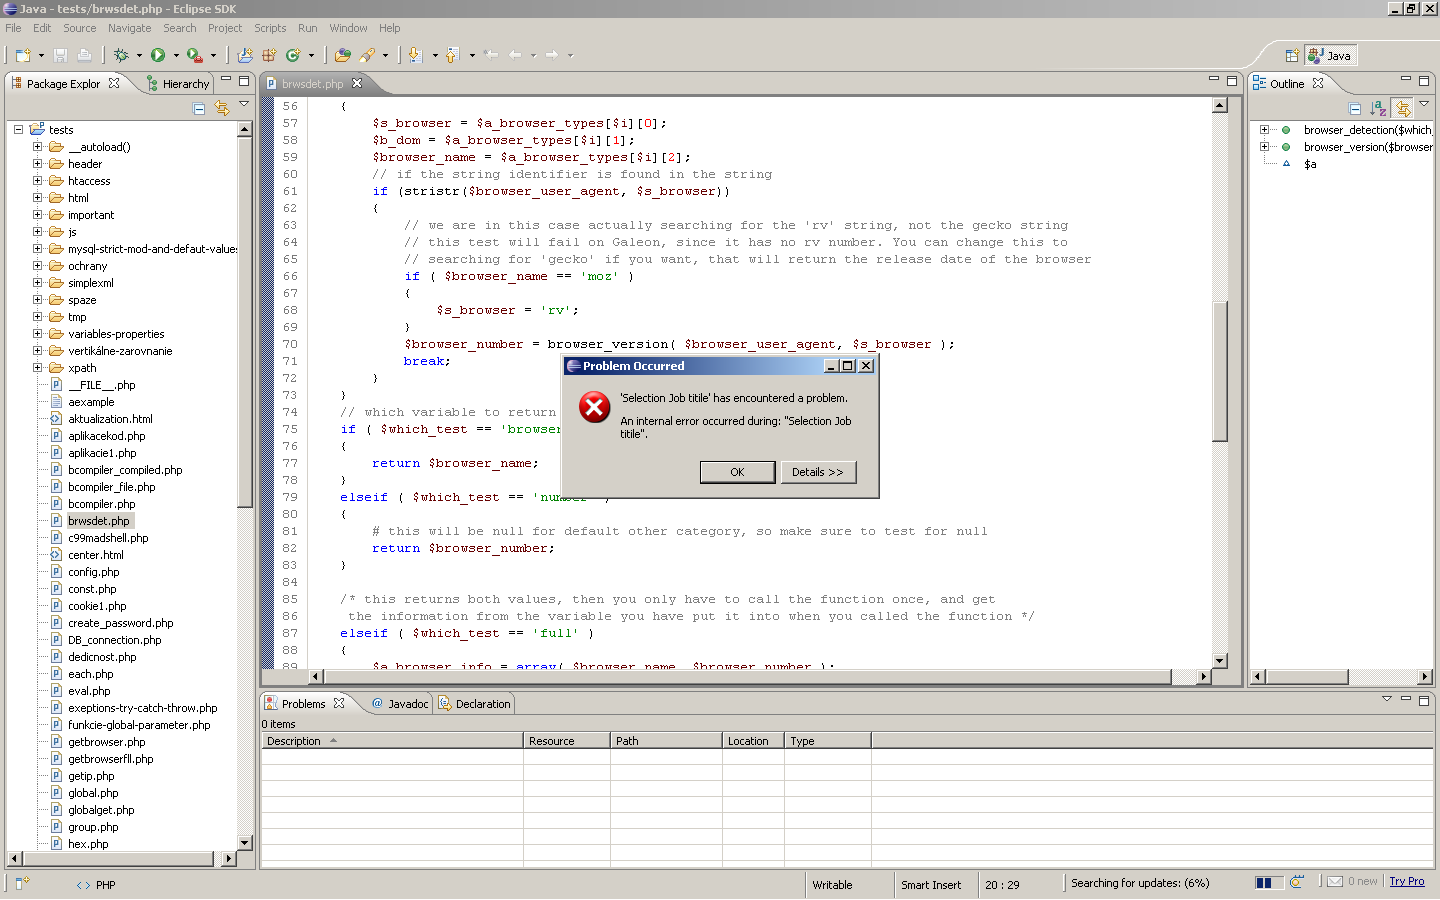Screen dimensions: 1440x900
Task: Select the Java perspective button
Action: tap(1330, 56)
